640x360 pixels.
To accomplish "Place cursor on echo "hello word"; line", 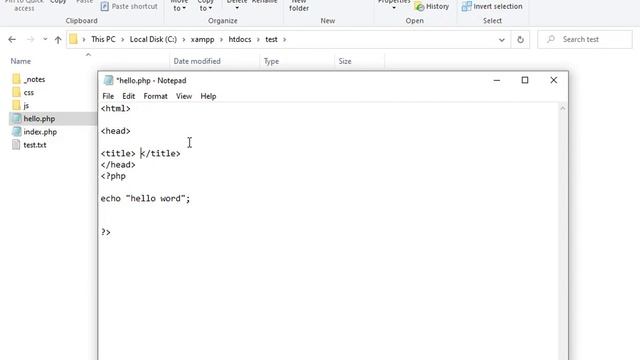I will [145, 198].
